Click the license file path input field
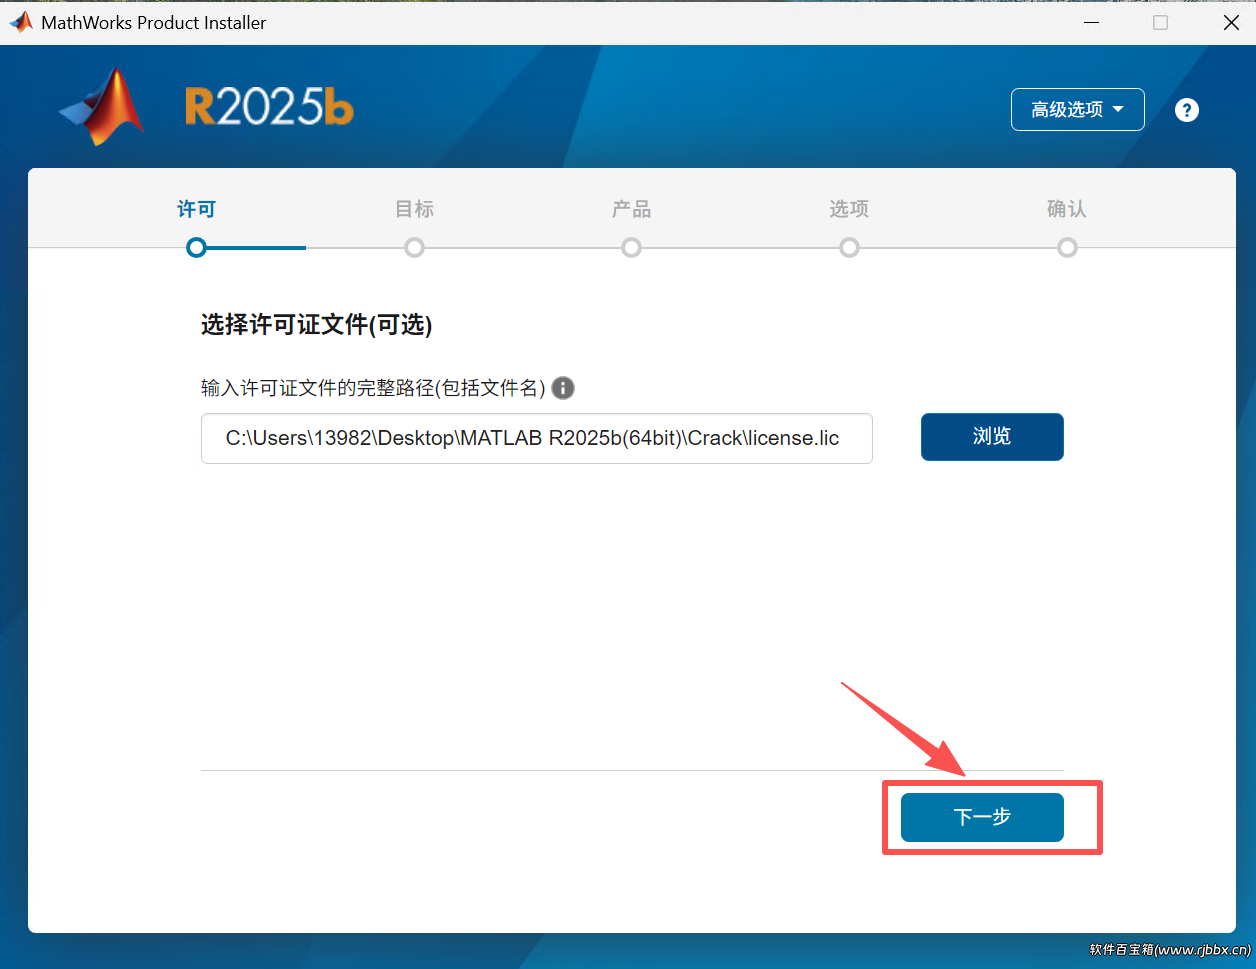The image size is (1256, 969). (x=537, y=438)
